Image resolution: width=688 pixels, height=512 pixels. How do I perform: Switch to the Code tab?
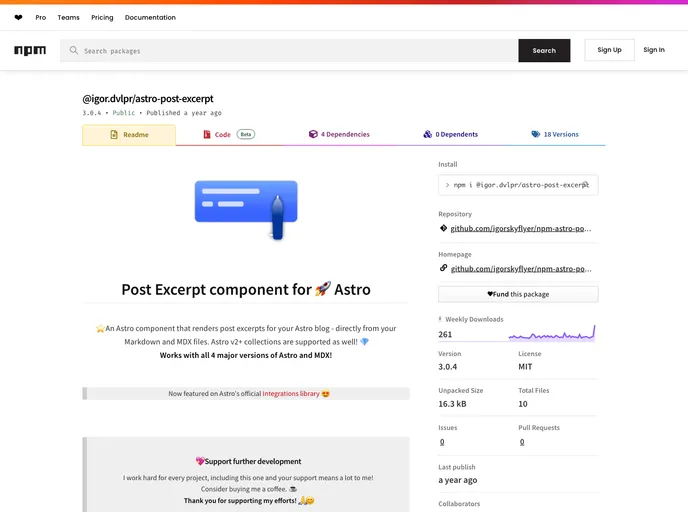tap(229, 134)
